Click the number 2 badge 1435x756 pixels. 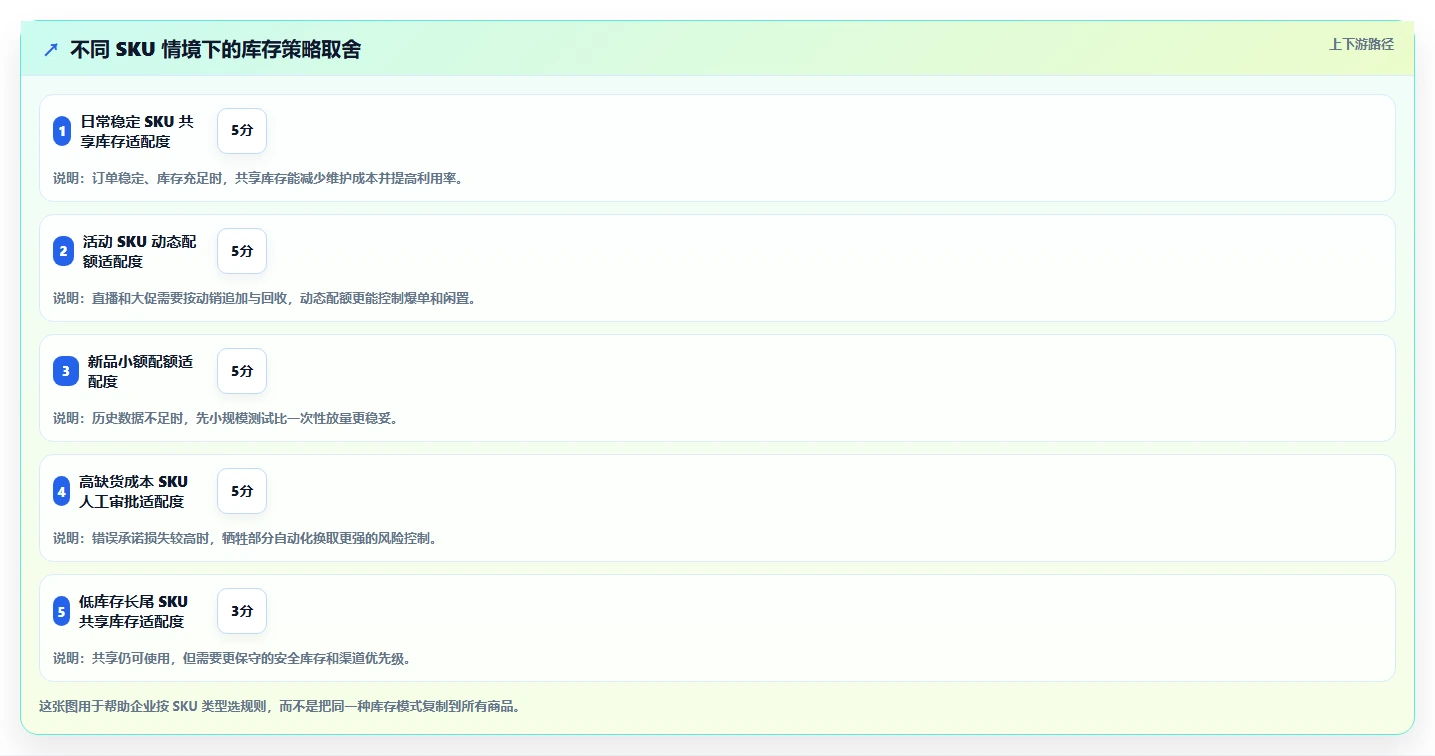pos(63,251)
